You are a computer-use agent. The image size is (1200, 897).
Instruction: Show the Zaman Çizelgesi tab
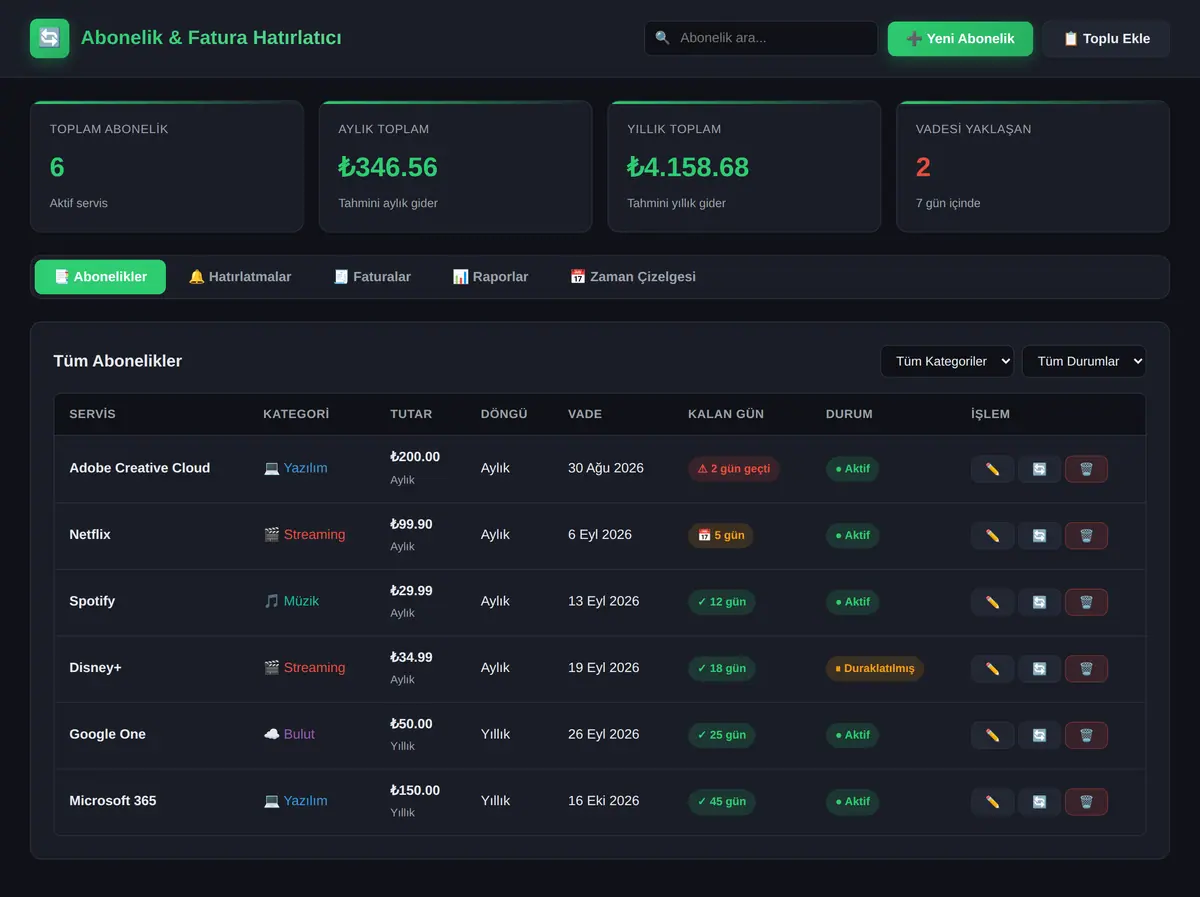633,277
